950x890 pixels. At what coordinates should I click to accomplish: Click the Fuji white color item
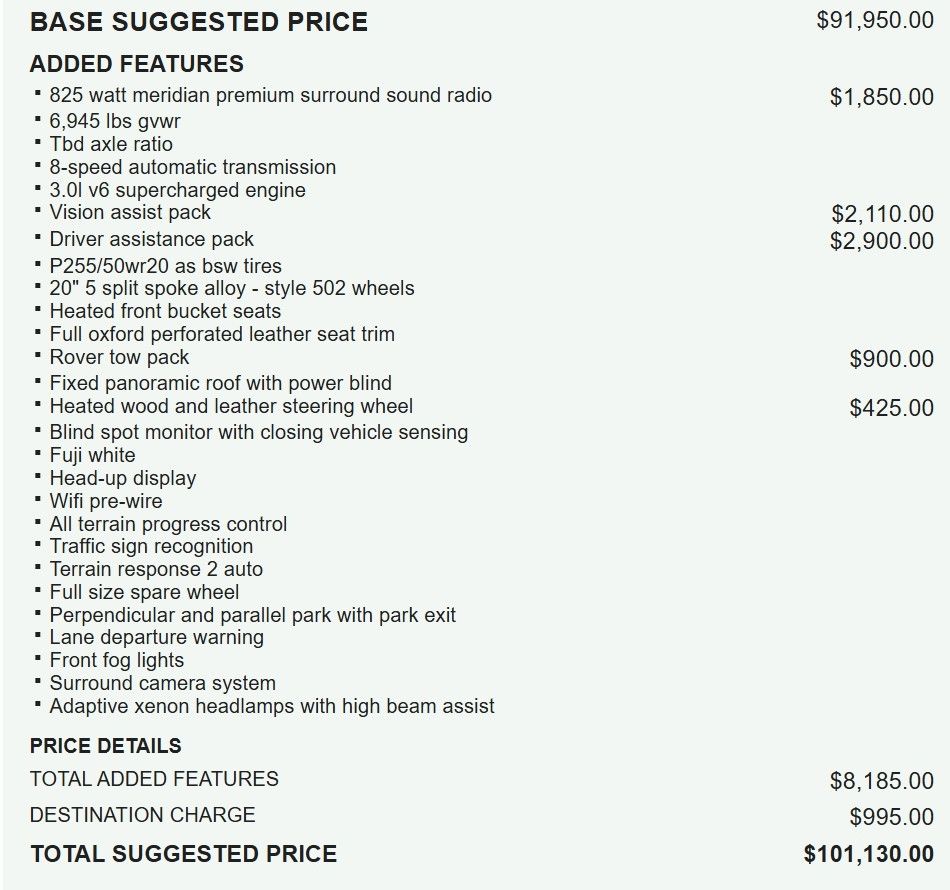click(92, 455)
